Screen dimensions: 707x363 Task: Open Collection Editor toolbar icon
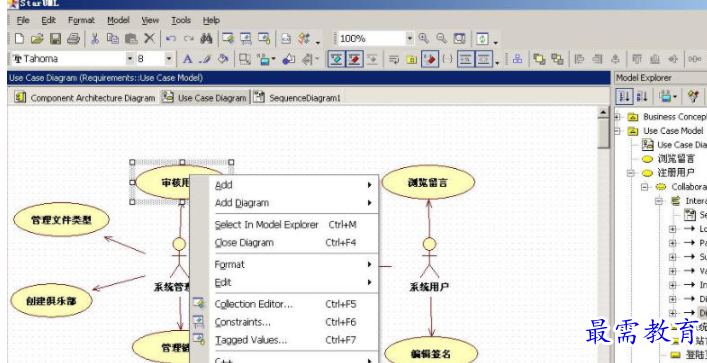point(228,39)
